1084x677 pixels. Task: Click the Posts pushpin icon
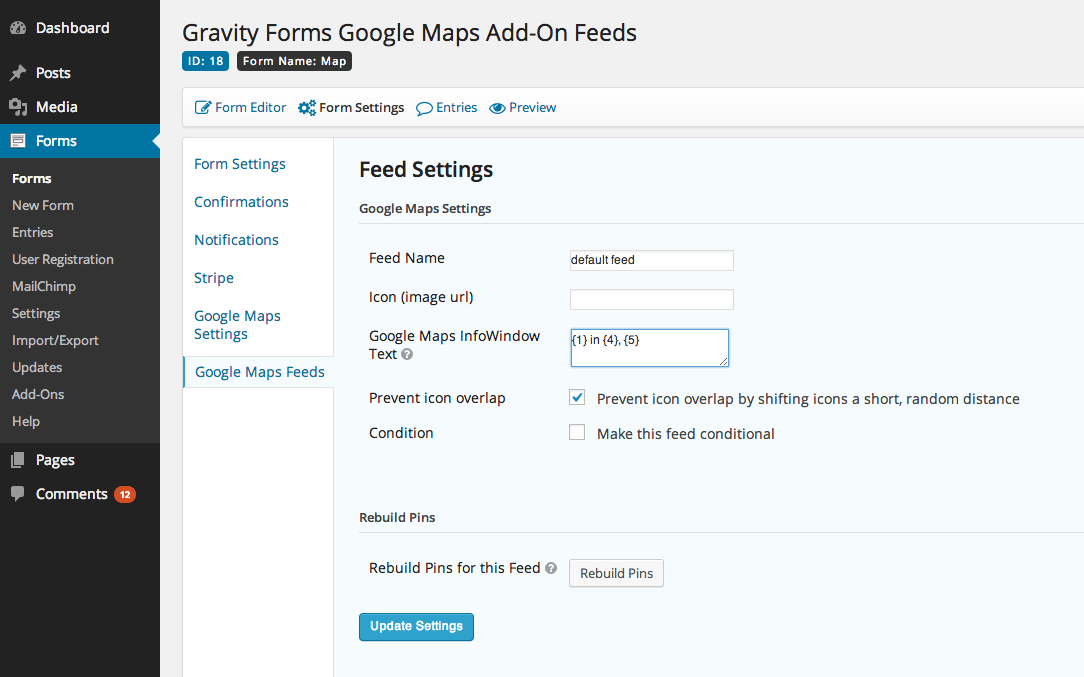pyautogui.click(x=18, y=73)
